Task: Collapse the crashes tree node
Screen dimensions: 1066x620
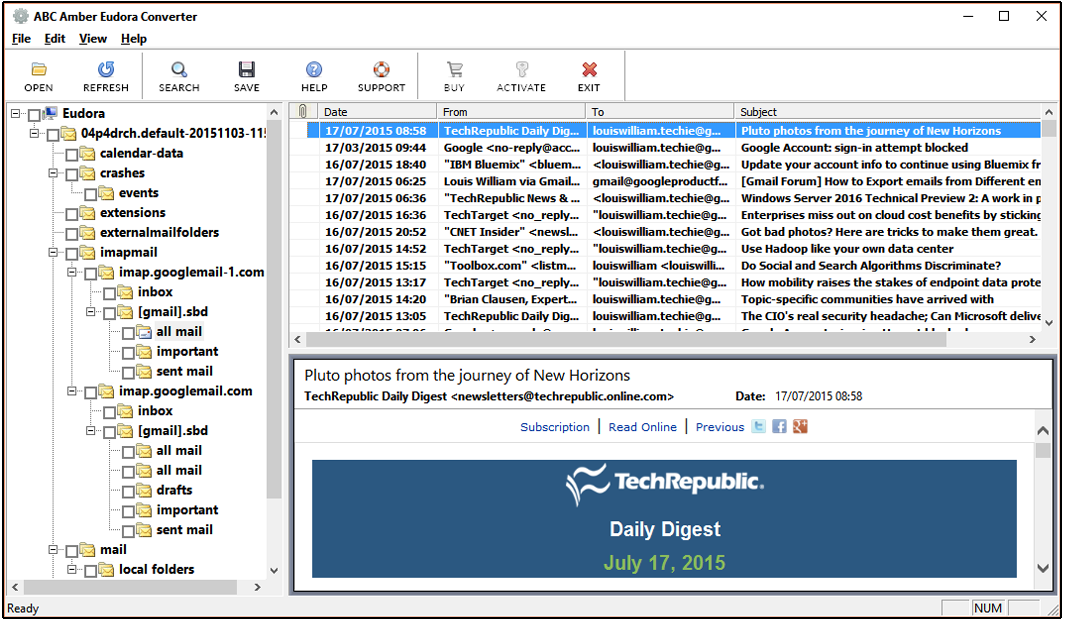Action: pos(53,173)
